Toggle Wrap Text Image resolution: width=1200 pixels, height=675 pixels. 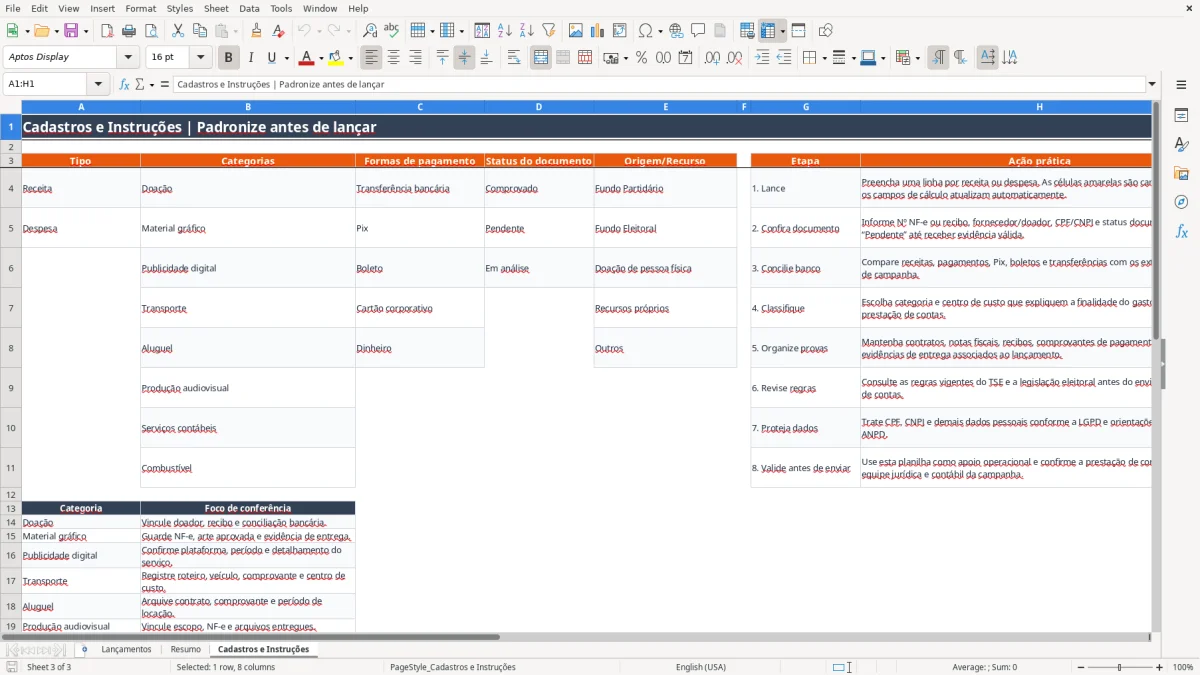pos(514,58)
